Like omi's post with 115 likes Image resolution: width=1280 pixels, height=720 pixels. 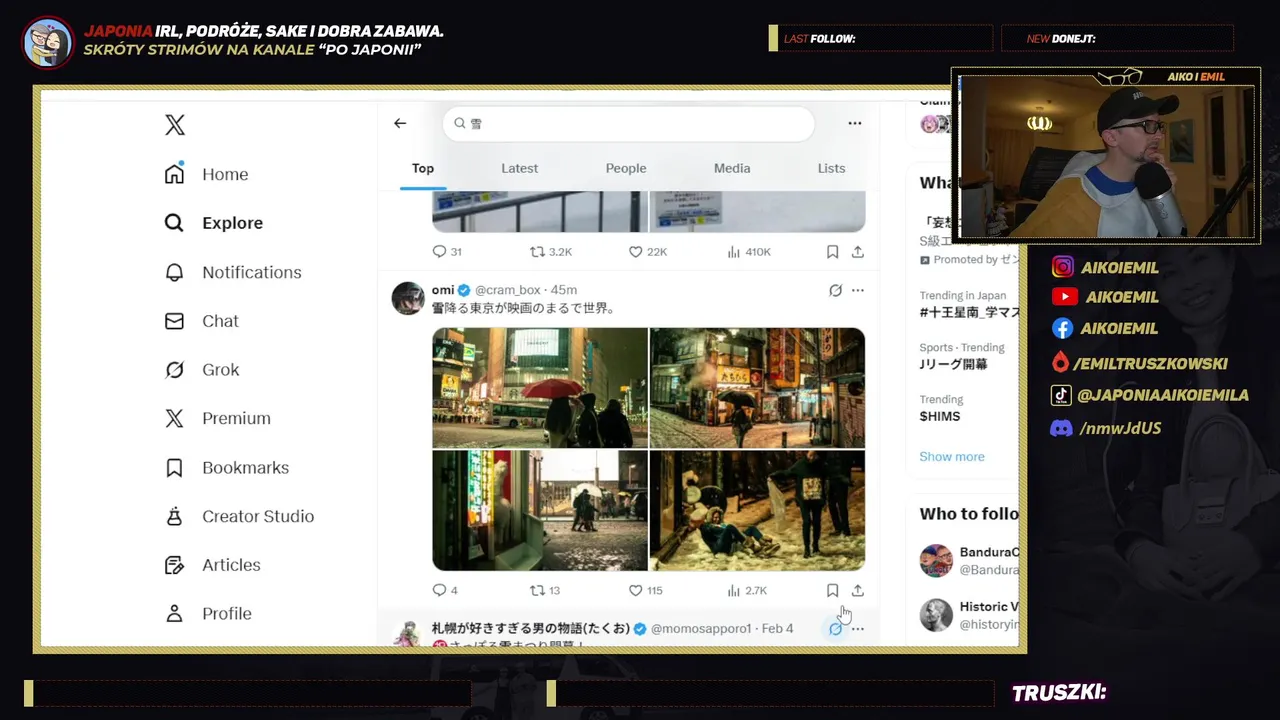coord(645,590)
